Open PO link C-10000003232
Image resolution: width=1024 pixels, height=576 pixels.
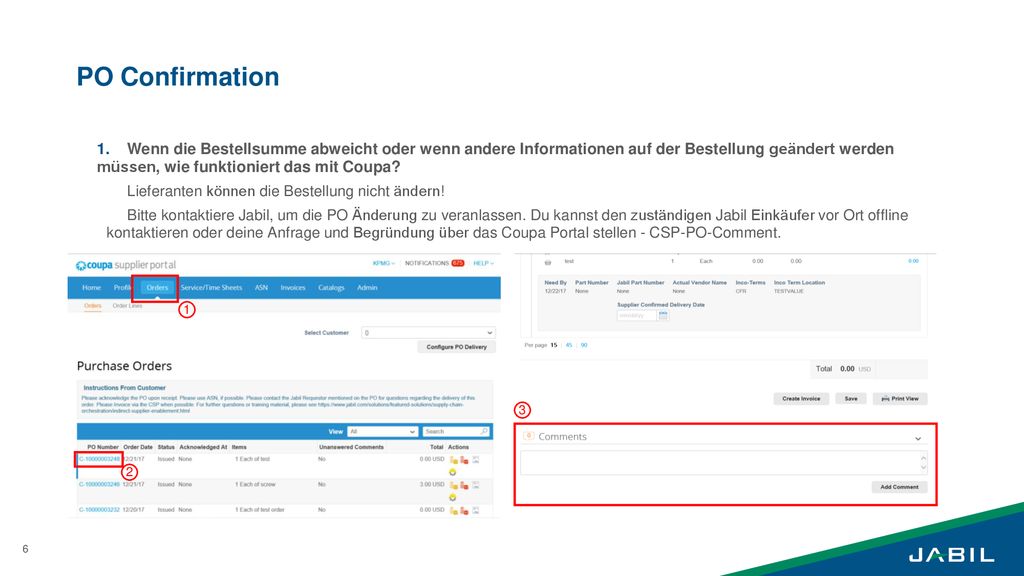tap(99, 509)
